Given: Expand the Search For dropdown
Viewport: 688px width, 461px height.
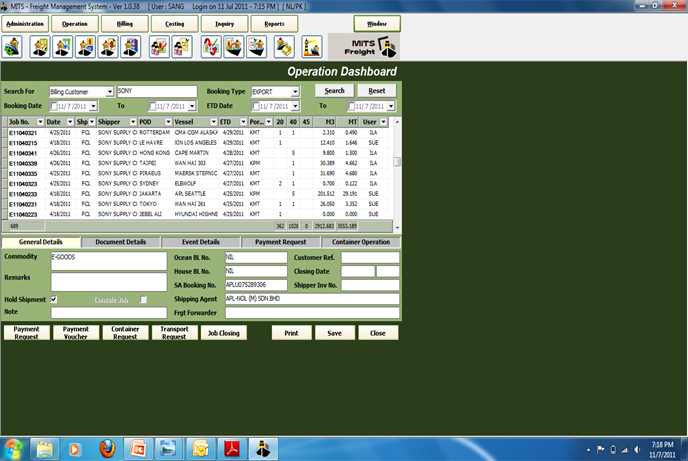Looking at the screenshot, I should (109, 91).
